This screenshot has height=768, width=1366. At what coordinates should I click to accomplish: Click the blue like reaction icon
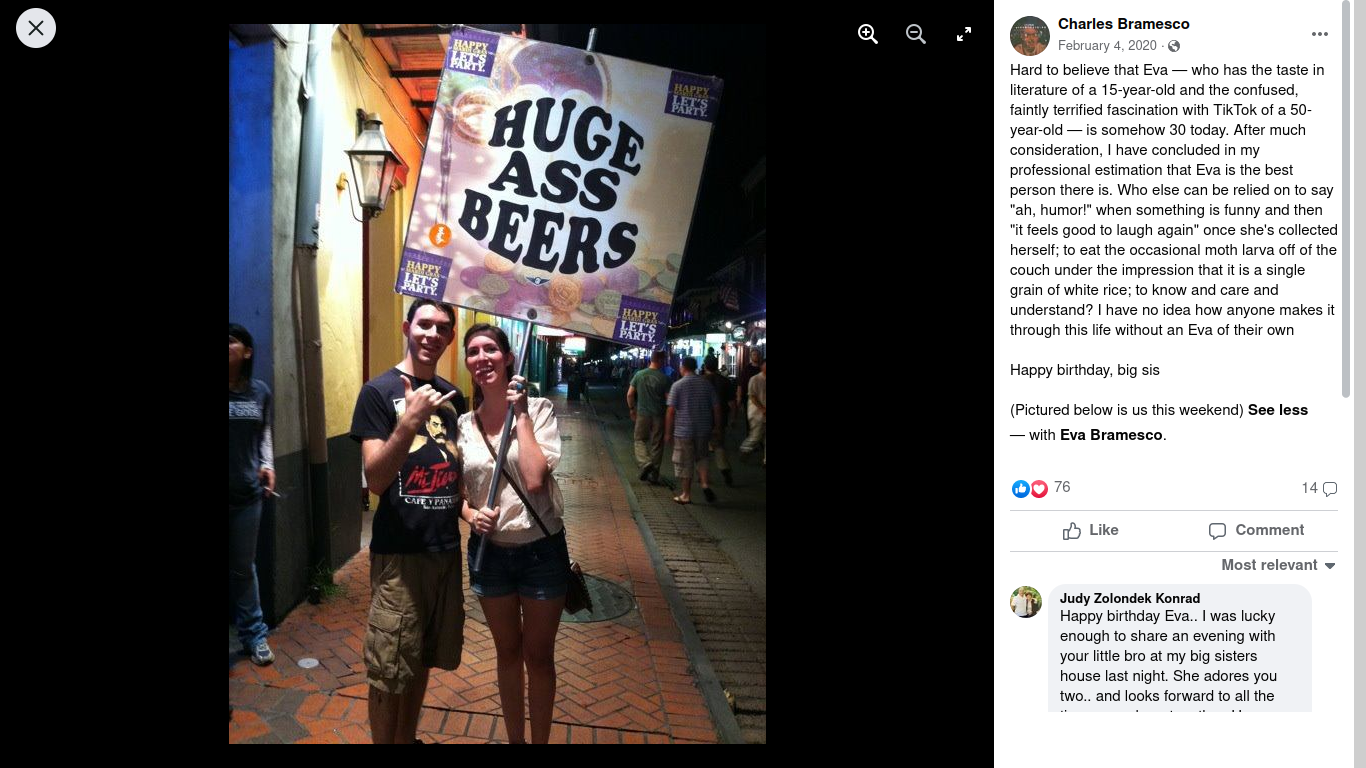[1020, 489]
